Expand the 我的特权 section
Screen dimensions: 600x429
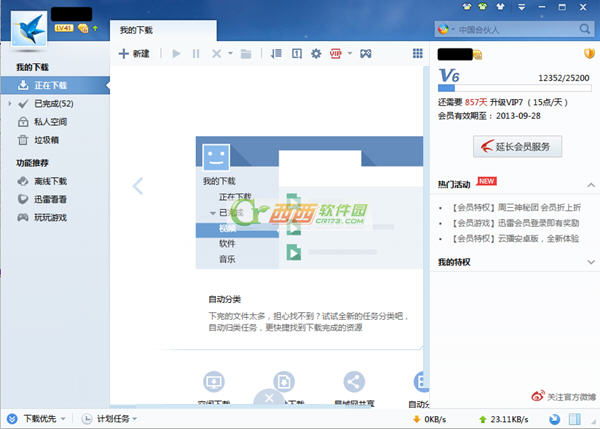[x=591, y=262]
